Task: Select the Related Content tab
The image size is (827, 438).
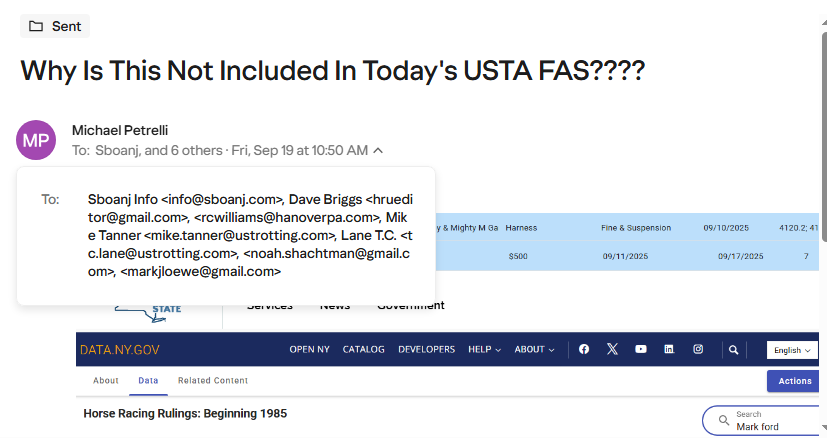Action: click(x=213, y=381)
